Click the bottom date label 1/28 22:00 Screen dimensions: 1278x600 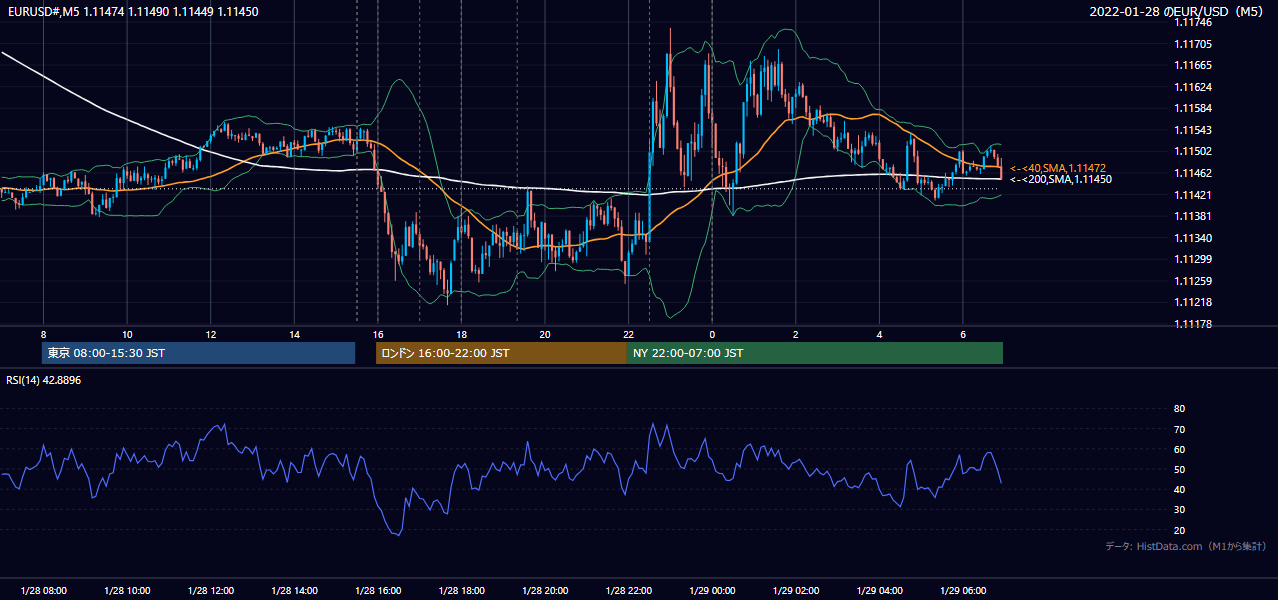[x=628, y=591]
